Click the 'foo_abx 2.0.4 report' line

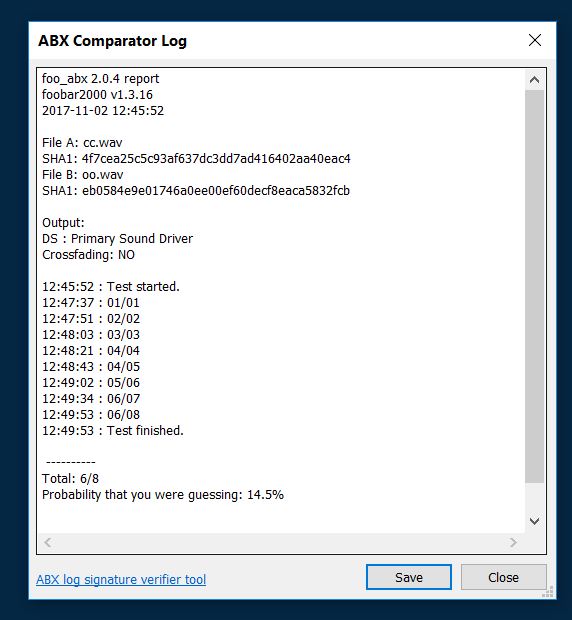point(100,79)
